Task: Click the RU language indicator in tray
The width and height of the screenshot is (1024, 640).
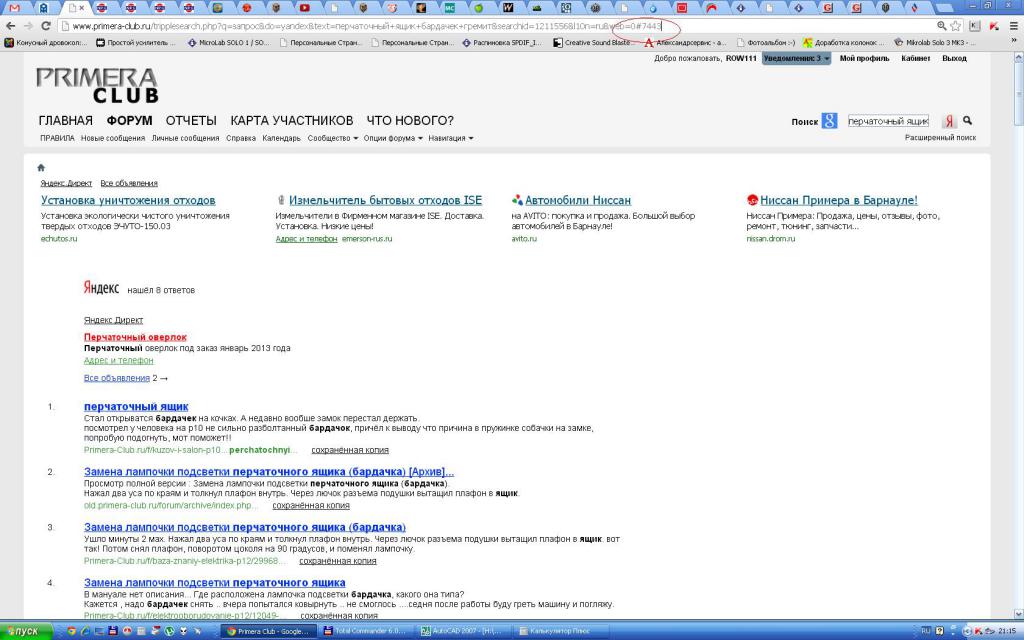Action: (925, 631)
